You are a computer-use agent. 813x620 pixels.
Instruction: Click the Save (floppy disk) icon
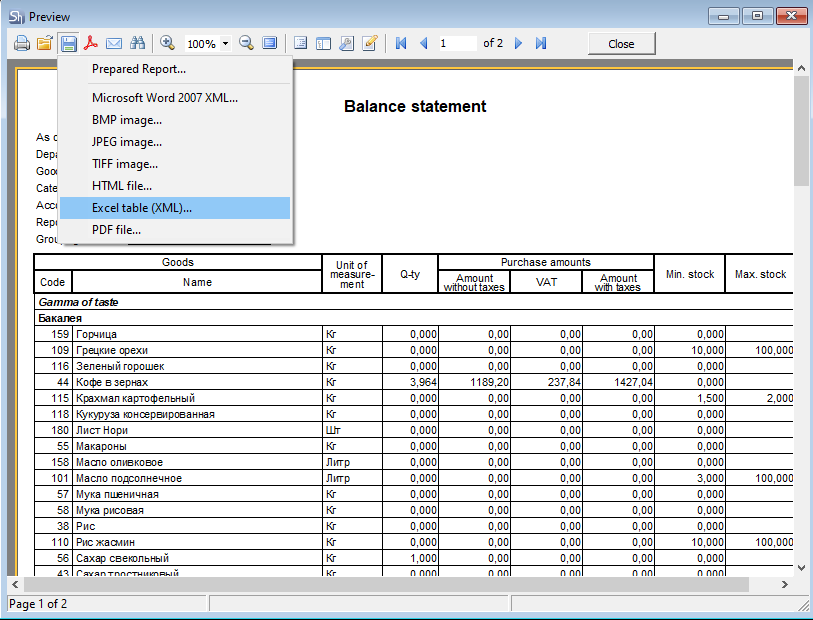click(69, 43)
